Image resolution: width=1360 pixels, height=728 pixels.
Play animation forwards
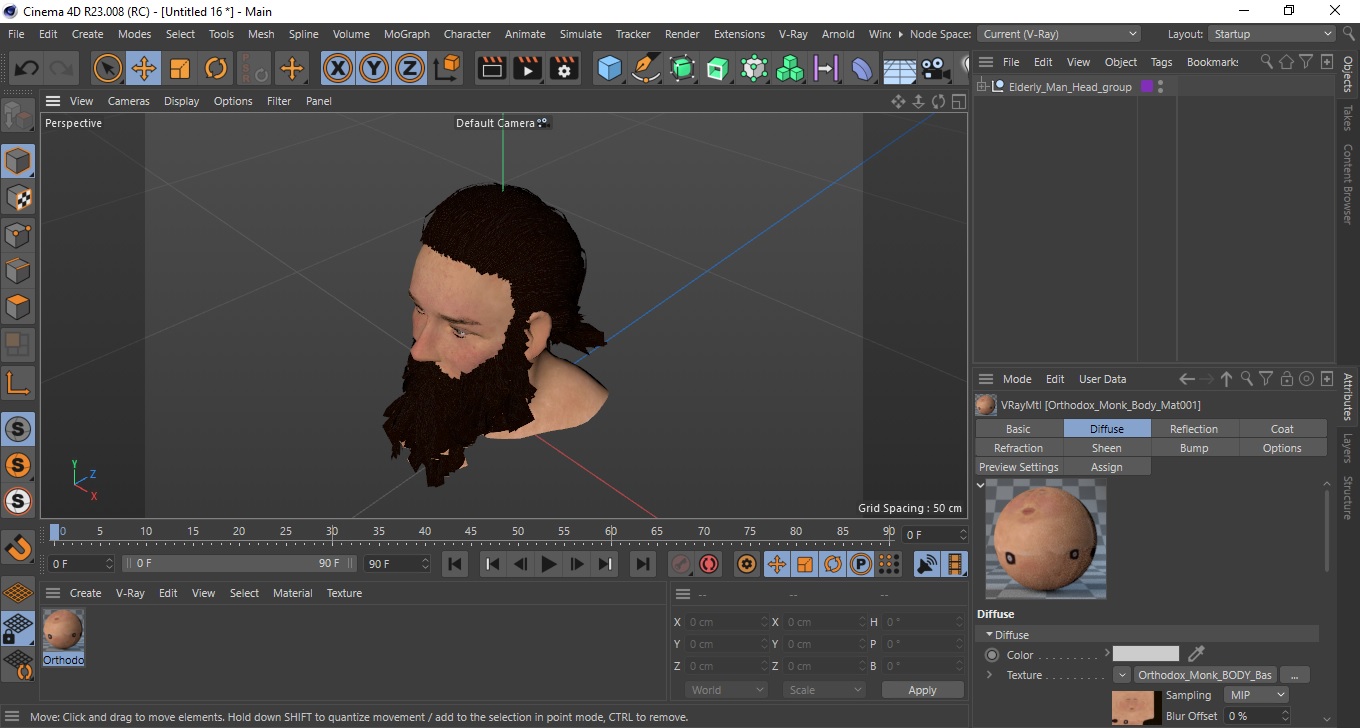548,564
